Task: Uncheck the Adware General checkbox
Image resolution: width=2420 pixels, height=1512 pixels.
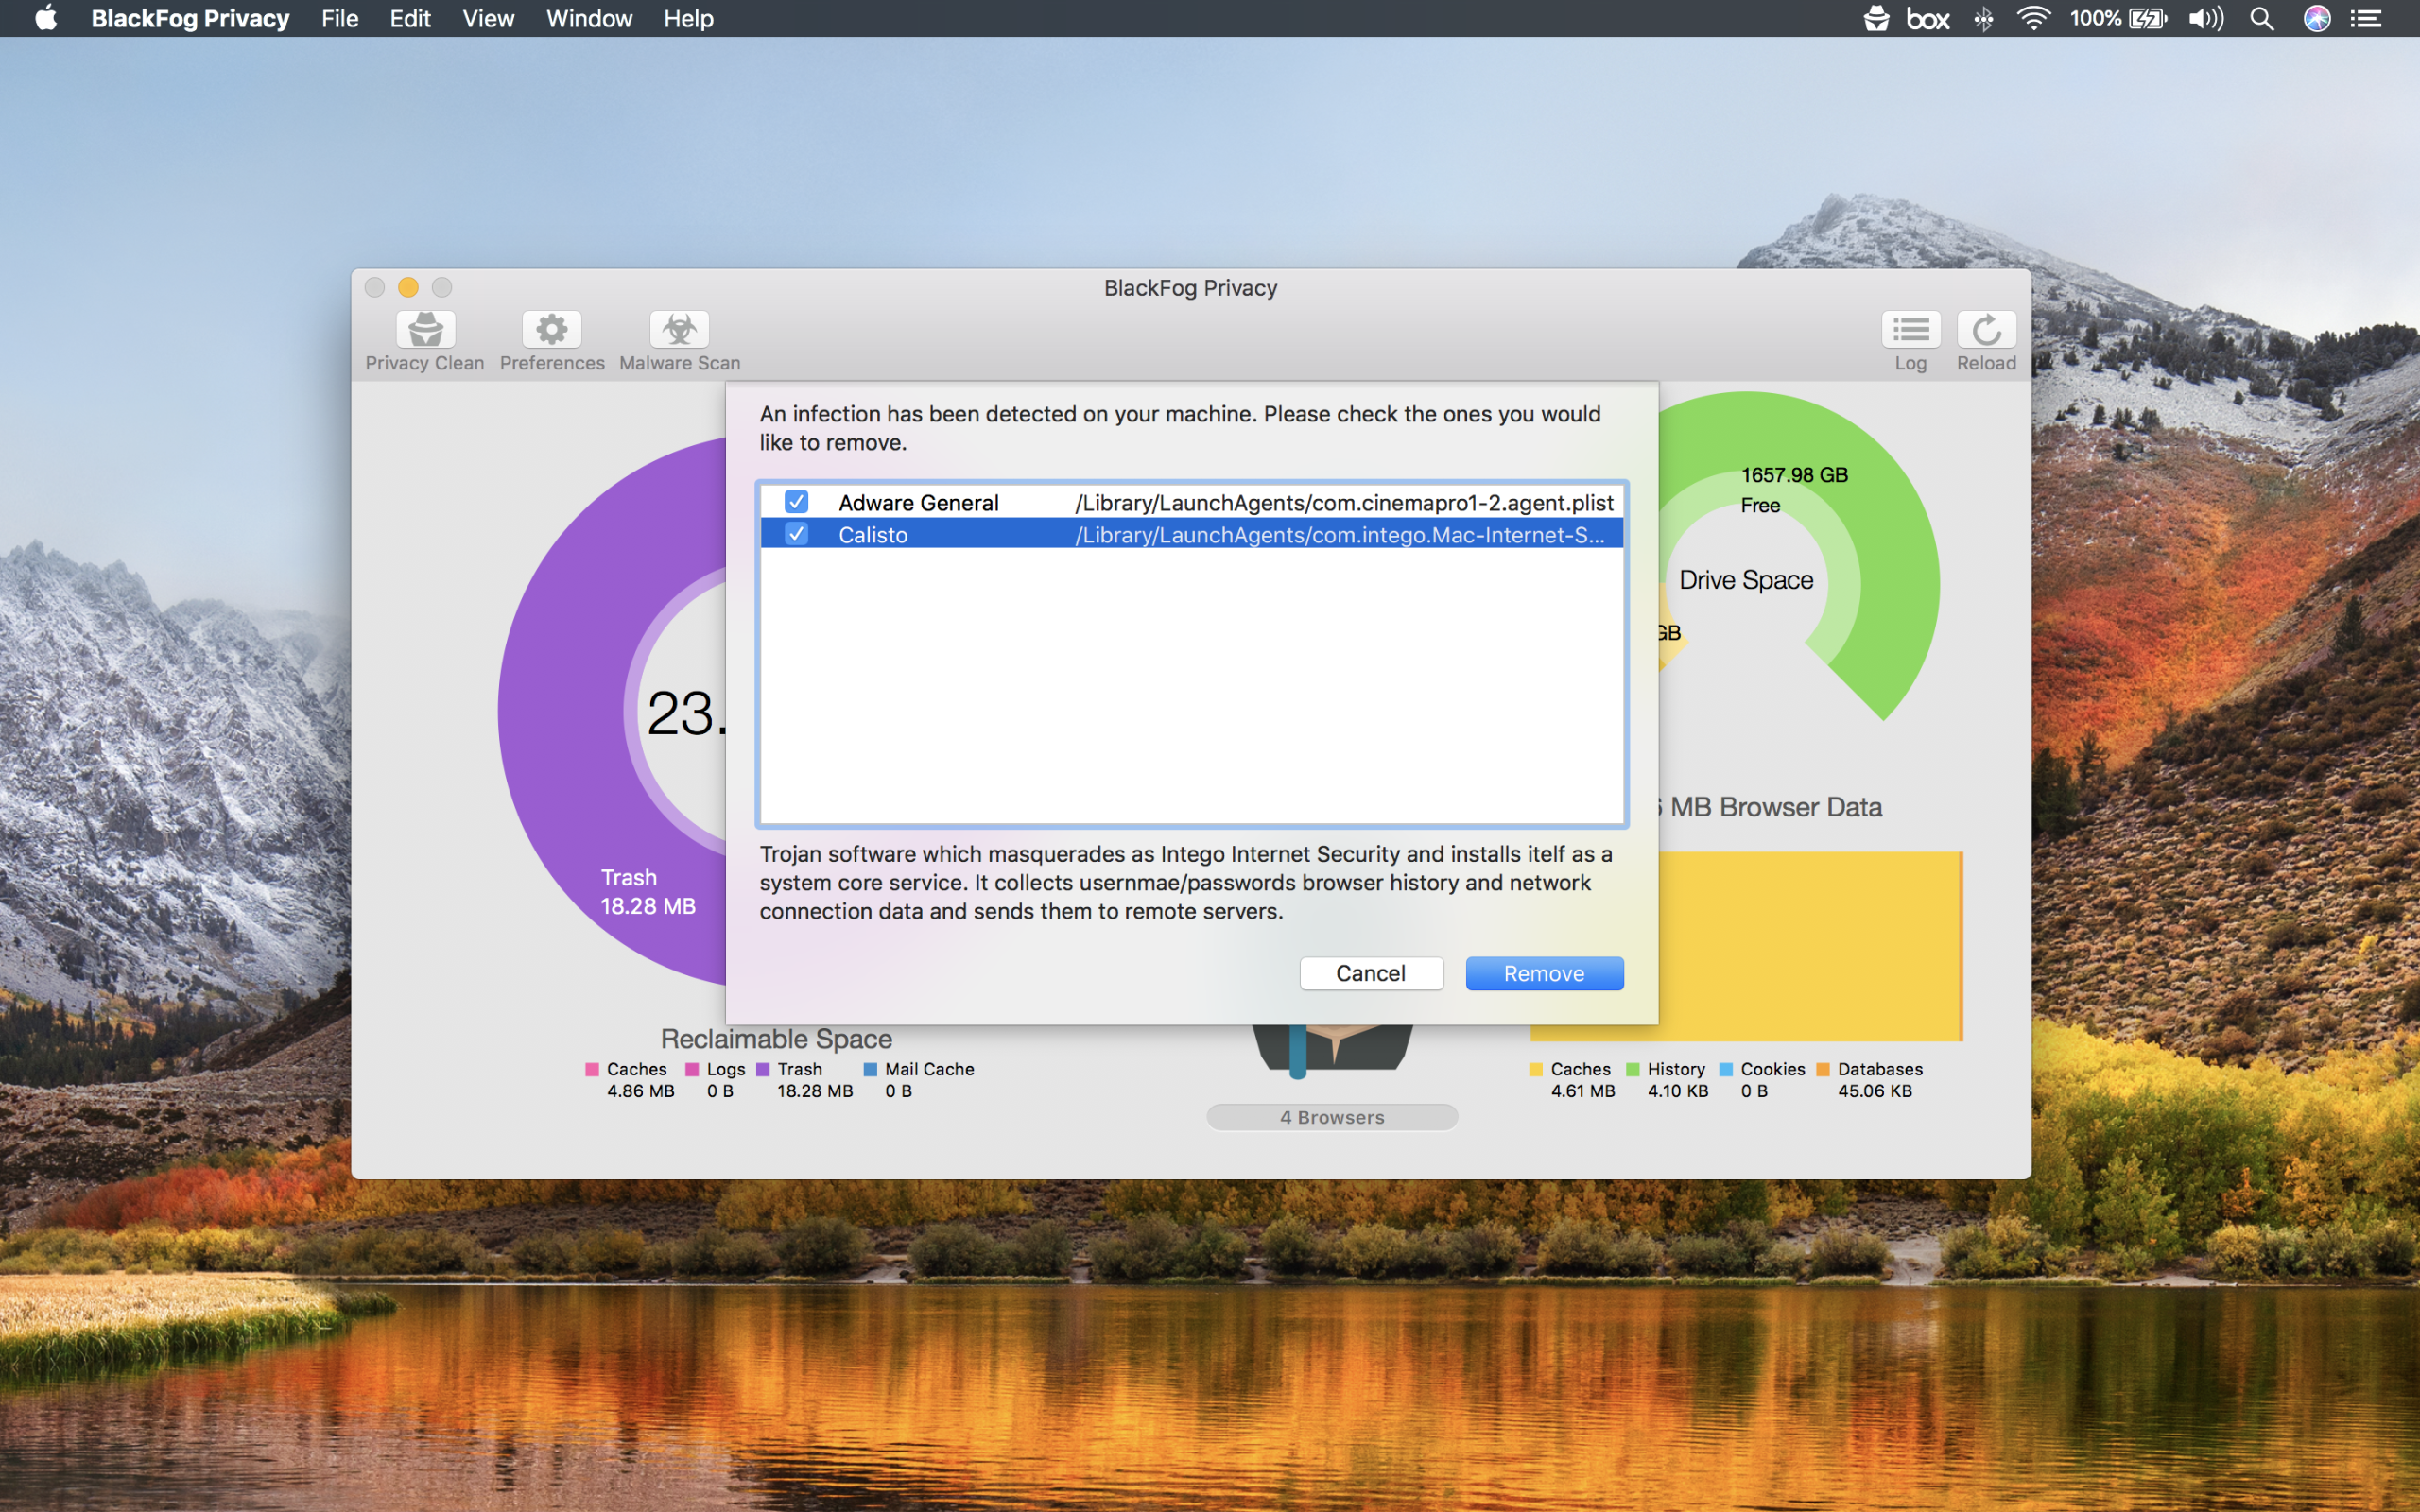Action: point(796,502)
